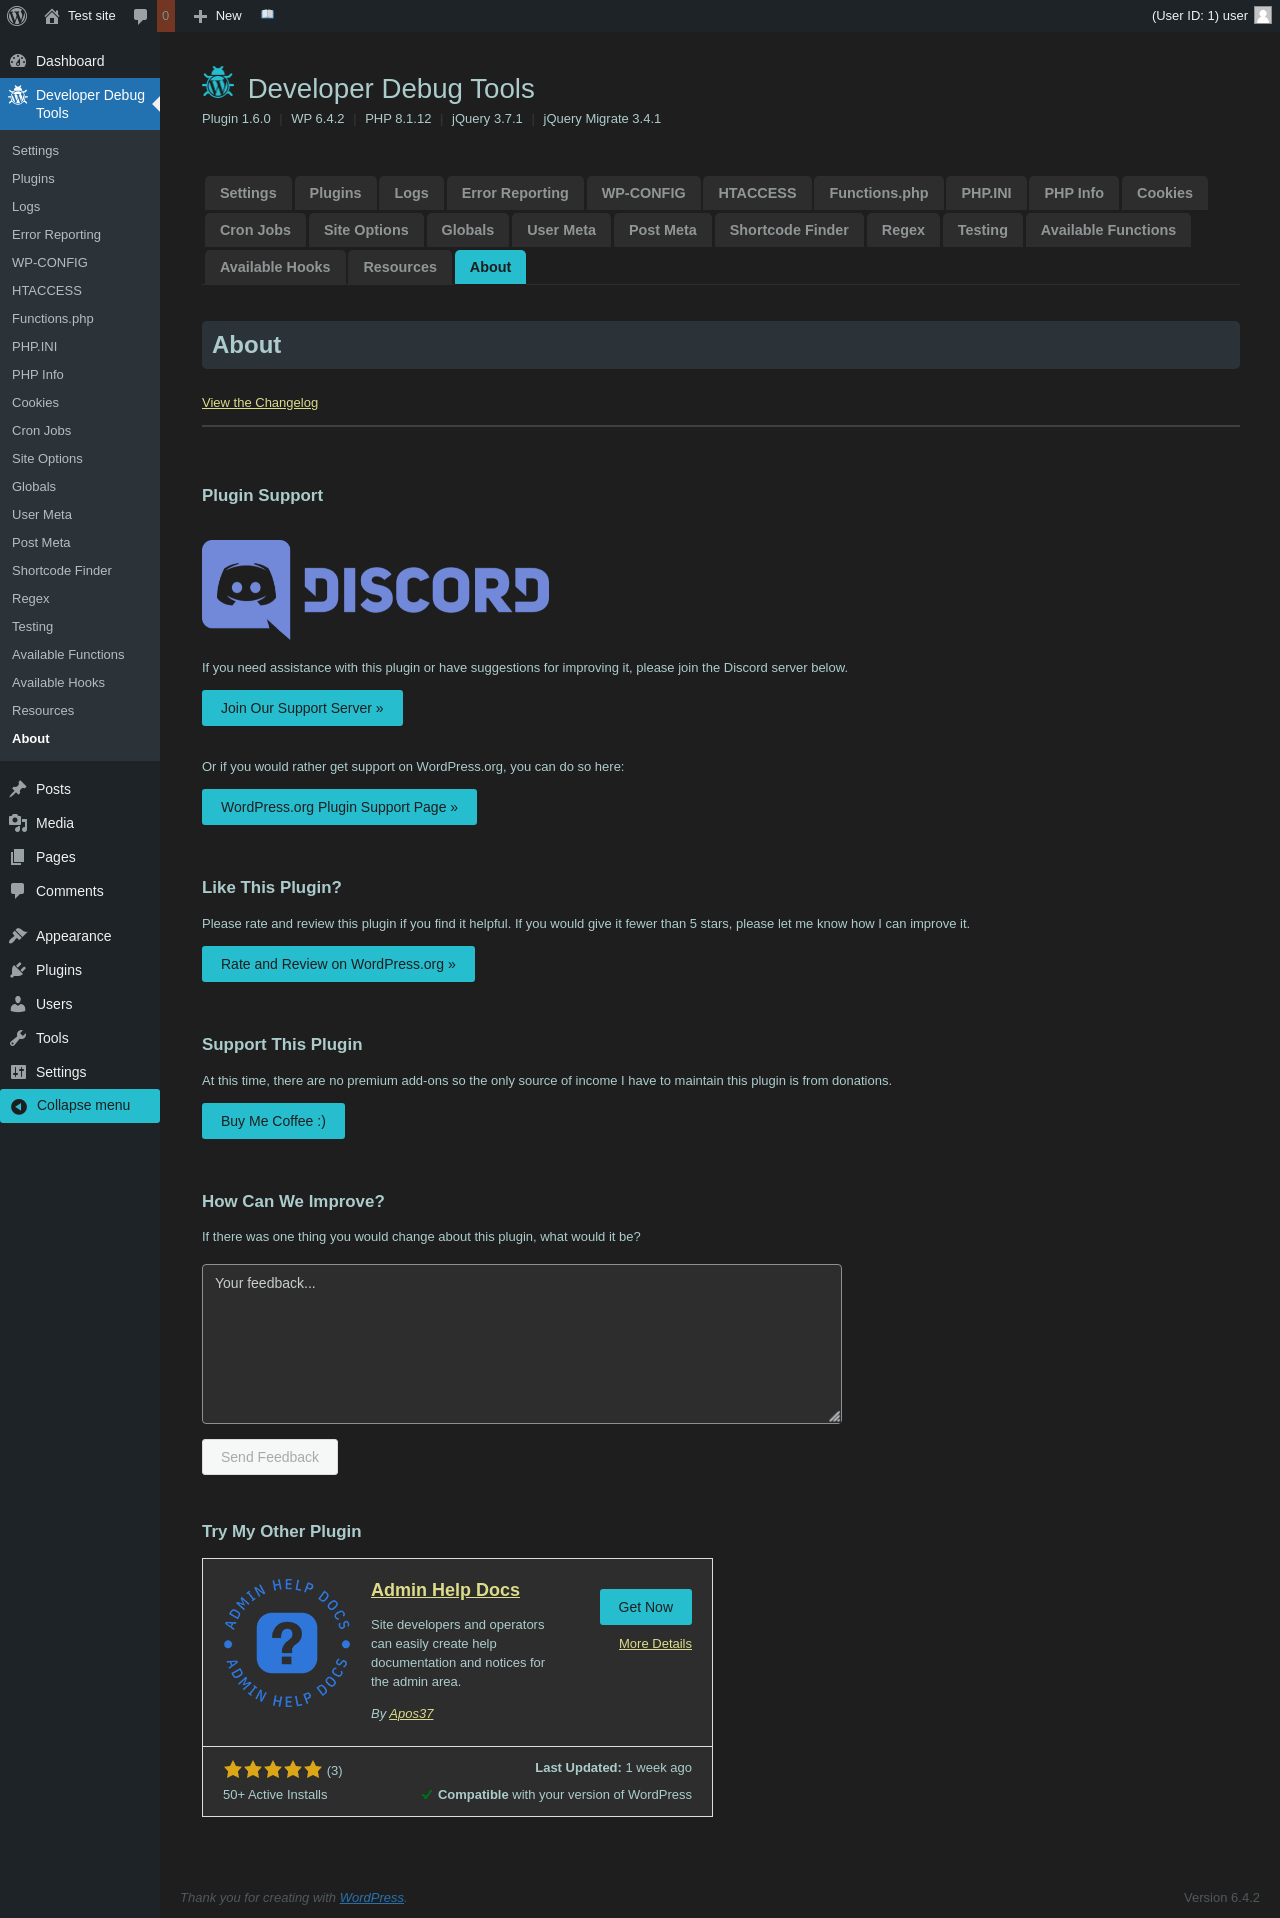Select the About tab
1280x1918 pixels.
tap(490, 267)
